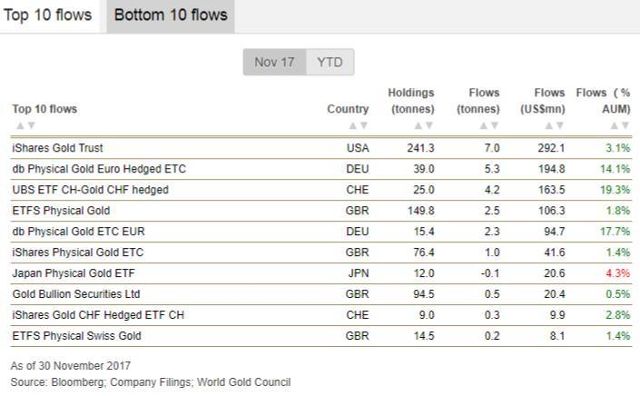The image size is (640, 396).
Task: Switch to the YTD period toggle
Action: pyautogui.click(x=330, y=62)
